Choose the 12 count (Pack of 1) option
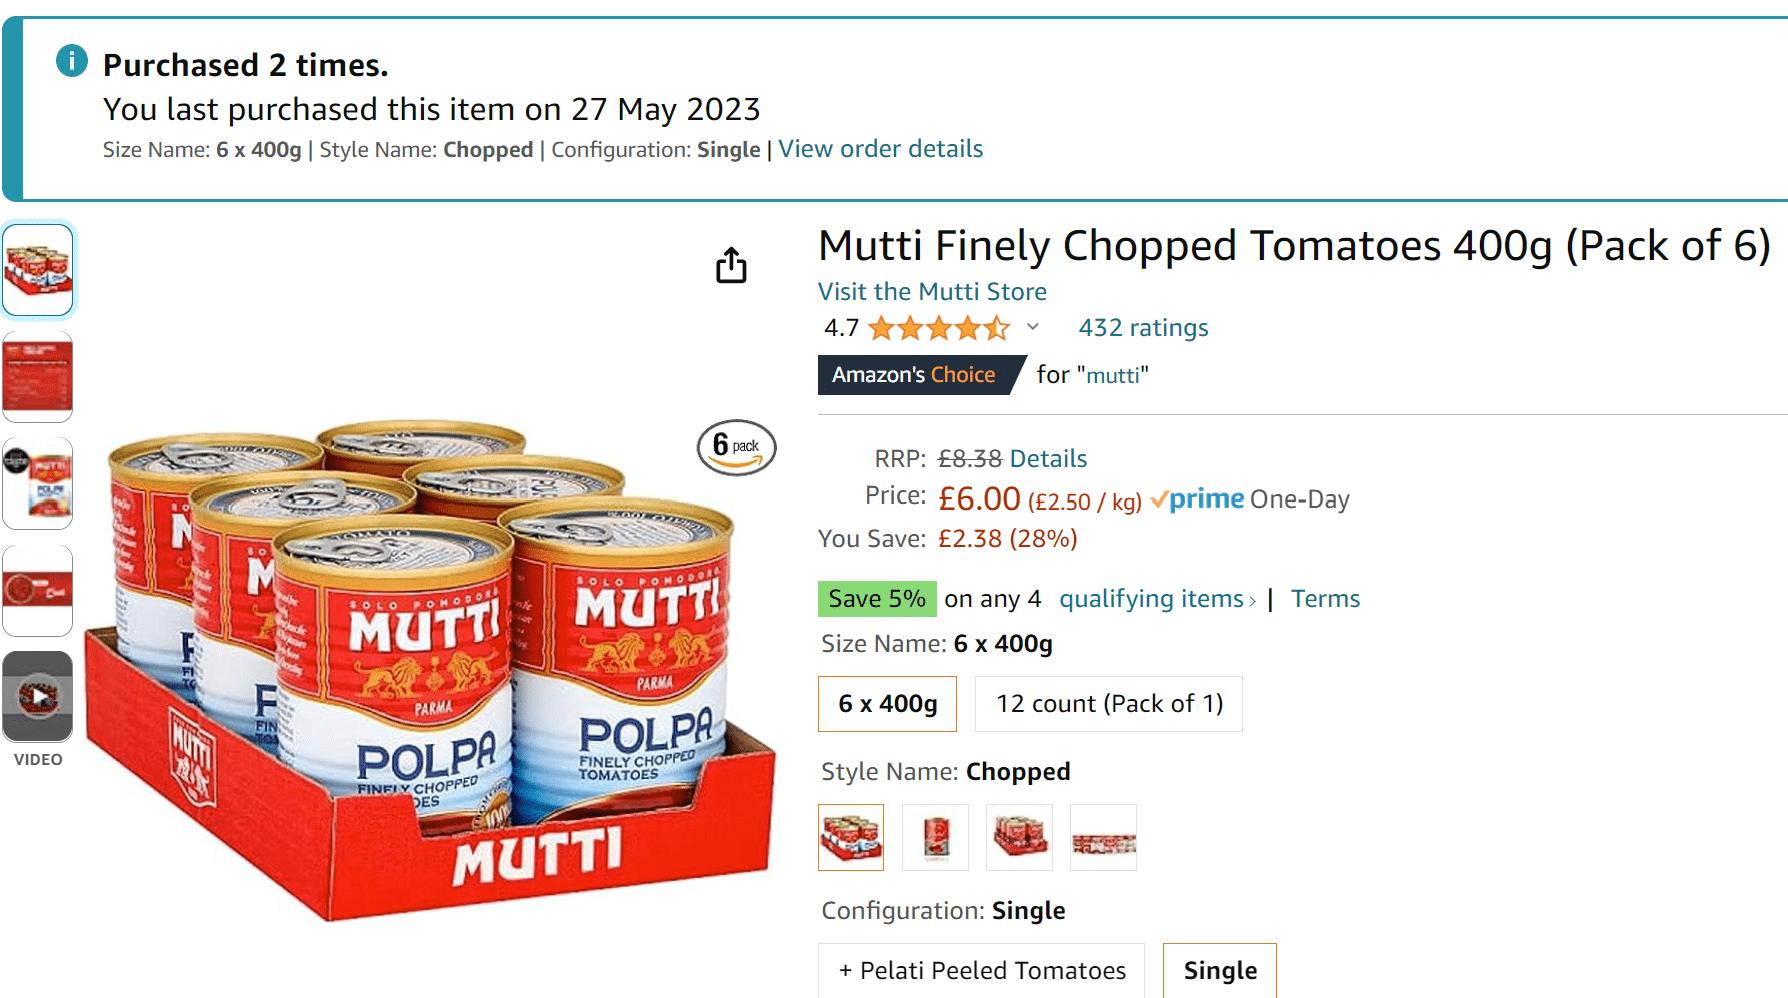 tap(1109, 704)
